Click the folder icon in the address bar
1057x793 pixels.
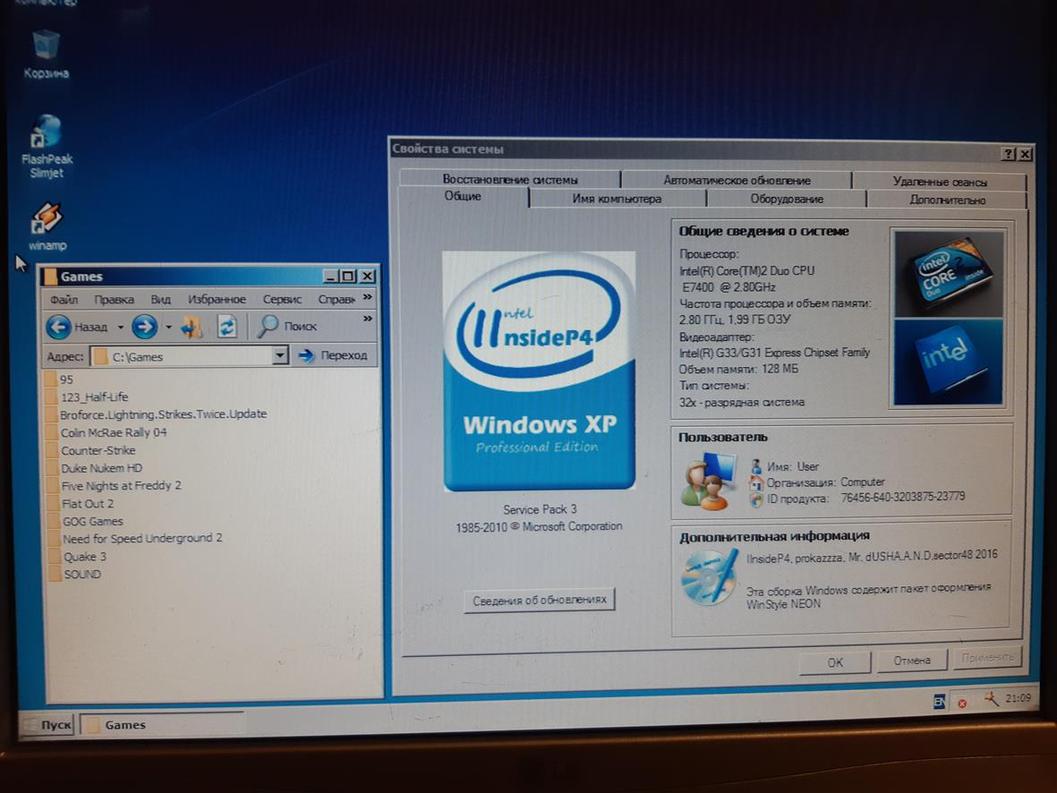click(x=100, y=356)
